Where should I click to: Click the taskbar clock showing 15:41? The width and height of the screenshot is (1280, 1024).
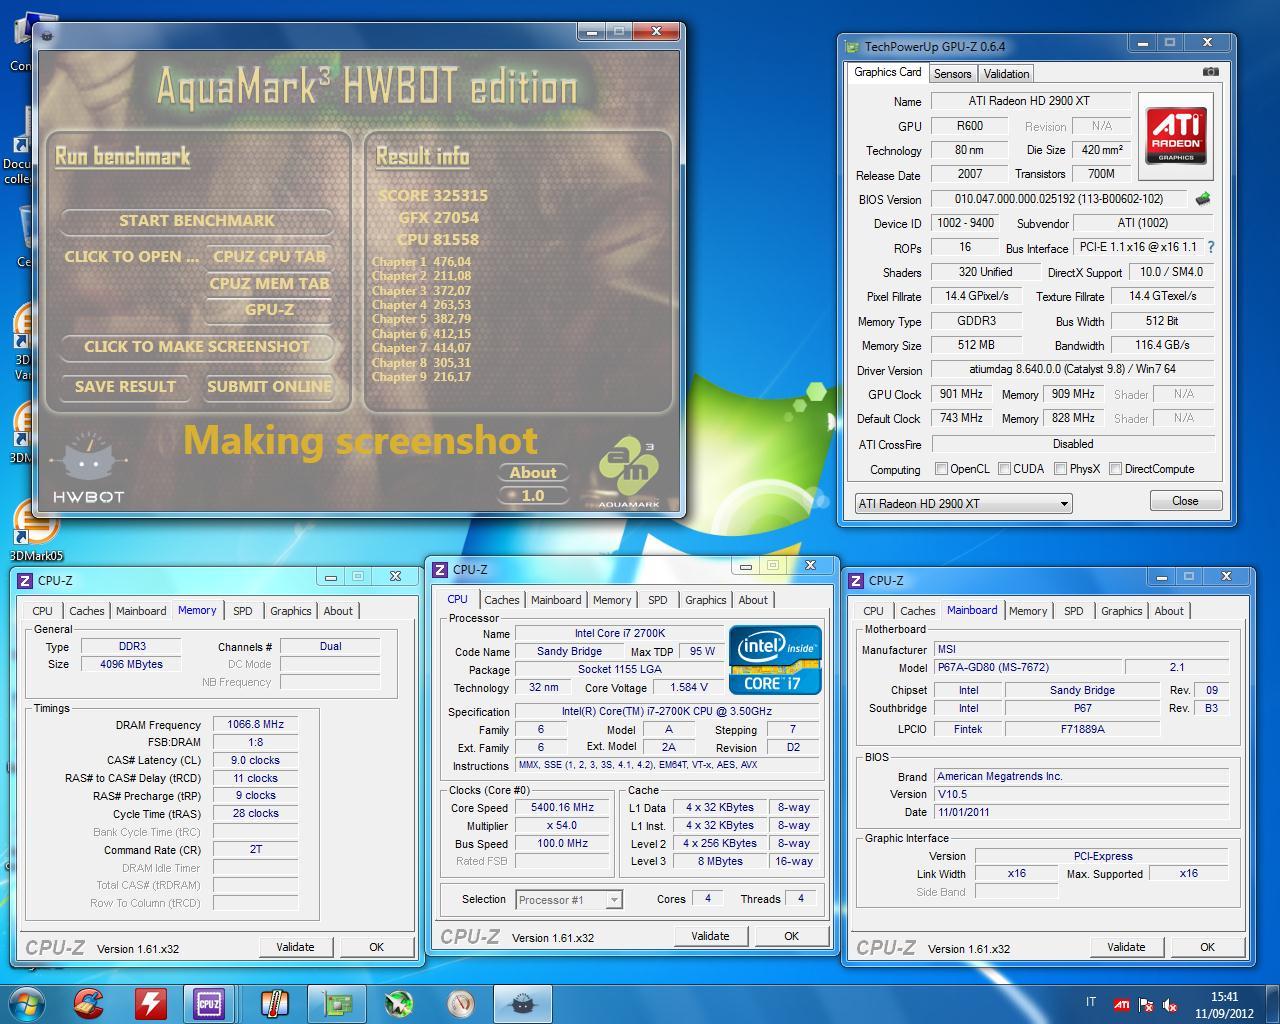[1224, 1004]
